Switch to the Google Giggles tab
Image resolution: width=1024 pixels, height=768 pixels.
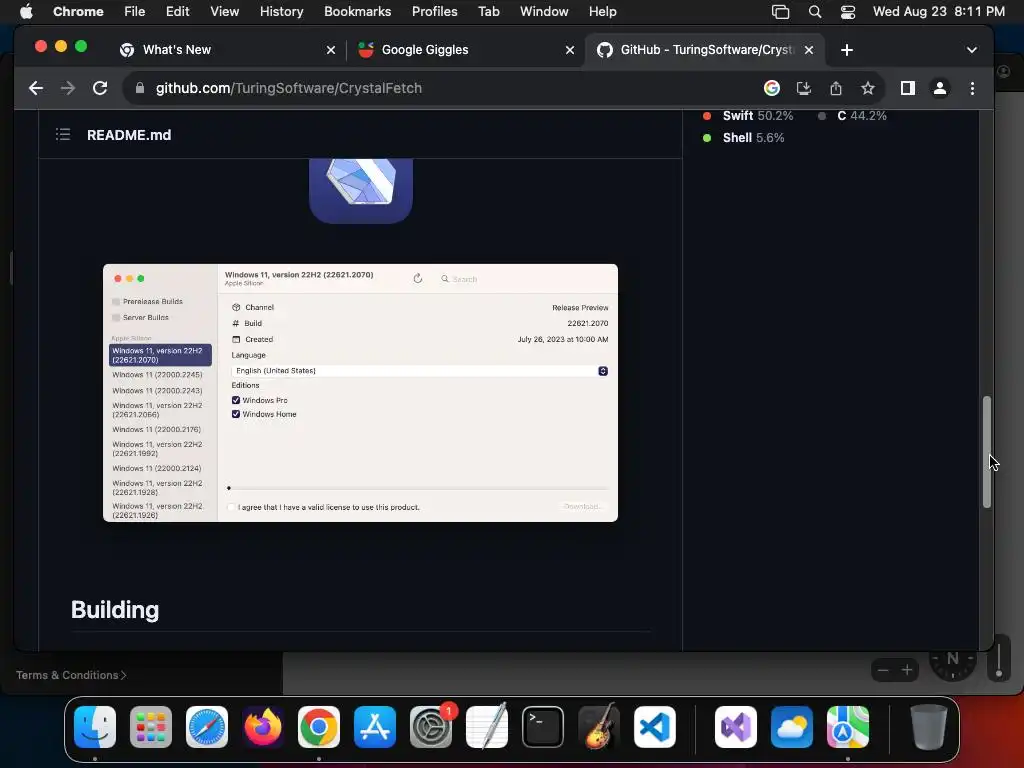pos(465,50)
